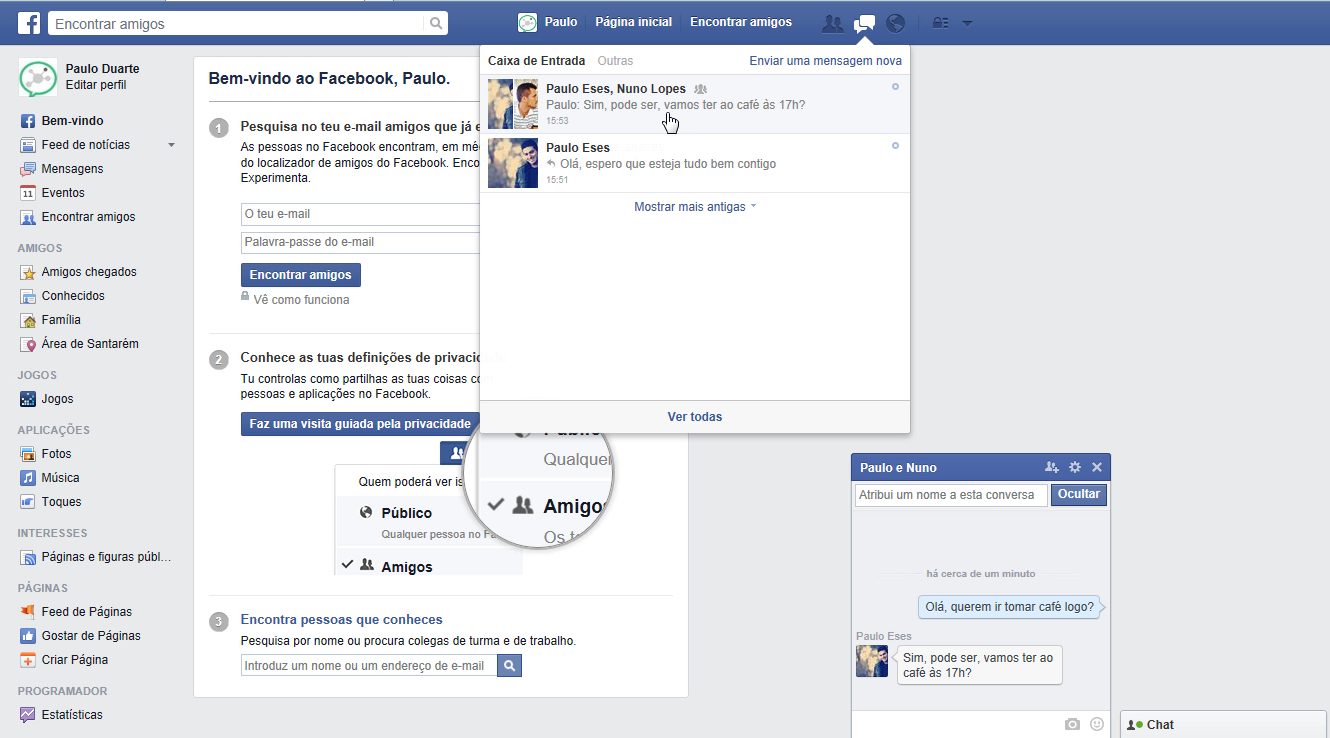This screenshot has width=1330, height=738.
Task: Open chat options gear icon
Action: pyautogui.click(x=1075, y=467)
